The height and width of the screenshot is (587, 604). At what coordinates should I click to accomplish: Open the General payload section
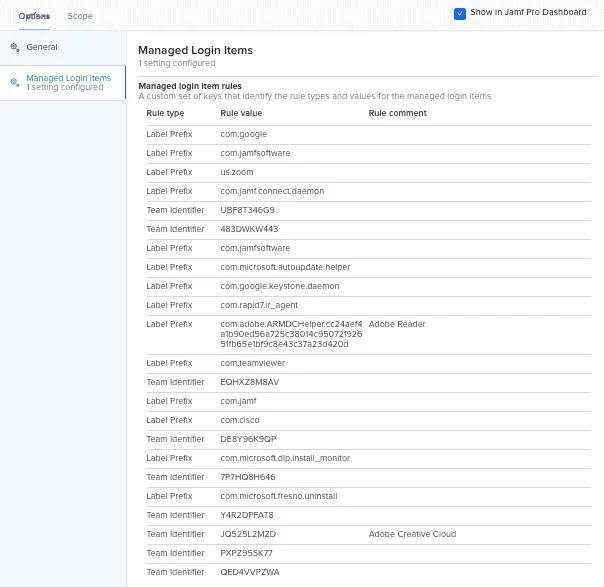tap(63, 47)
